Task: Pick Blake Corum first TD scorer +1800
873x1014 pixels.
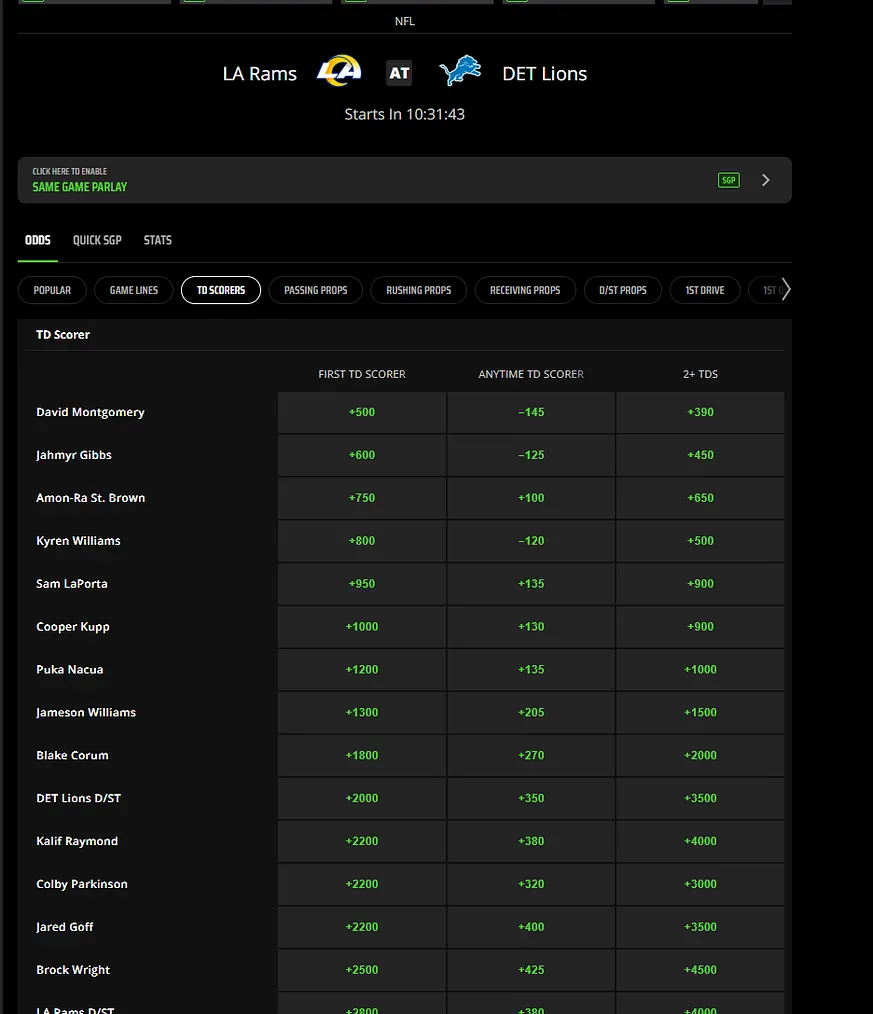Action: (x=362, y=755)
